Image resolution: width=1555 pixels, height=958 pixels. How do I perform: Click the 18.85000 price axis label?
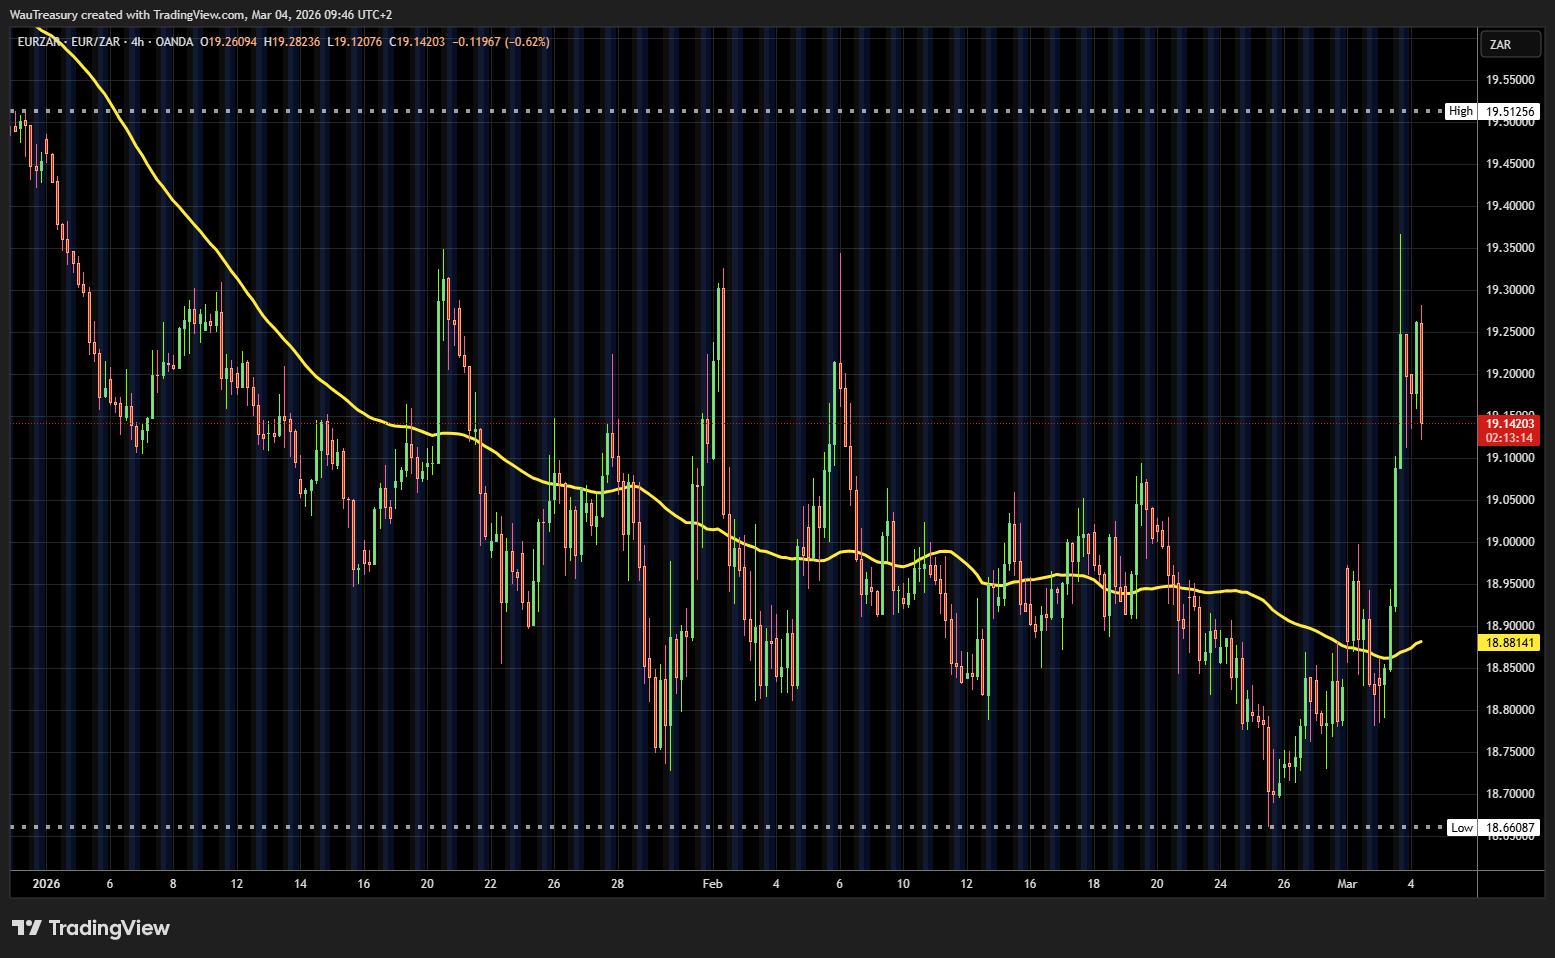click(x=1510, y=668)
